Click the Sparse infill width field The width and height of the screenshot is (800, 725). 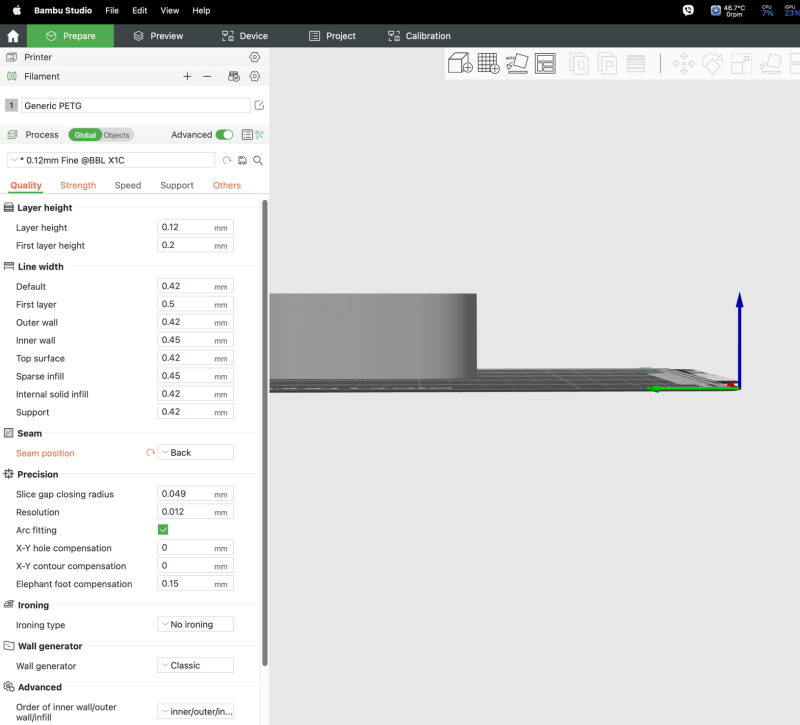point(195,376)
